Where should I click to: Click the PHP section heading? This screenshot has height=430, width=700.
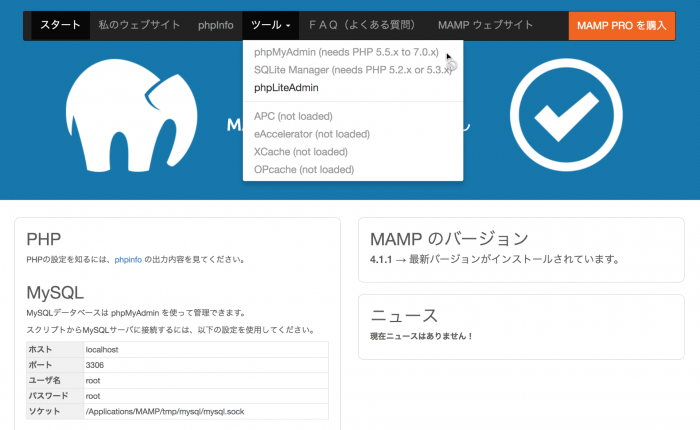tap(44, 239)
